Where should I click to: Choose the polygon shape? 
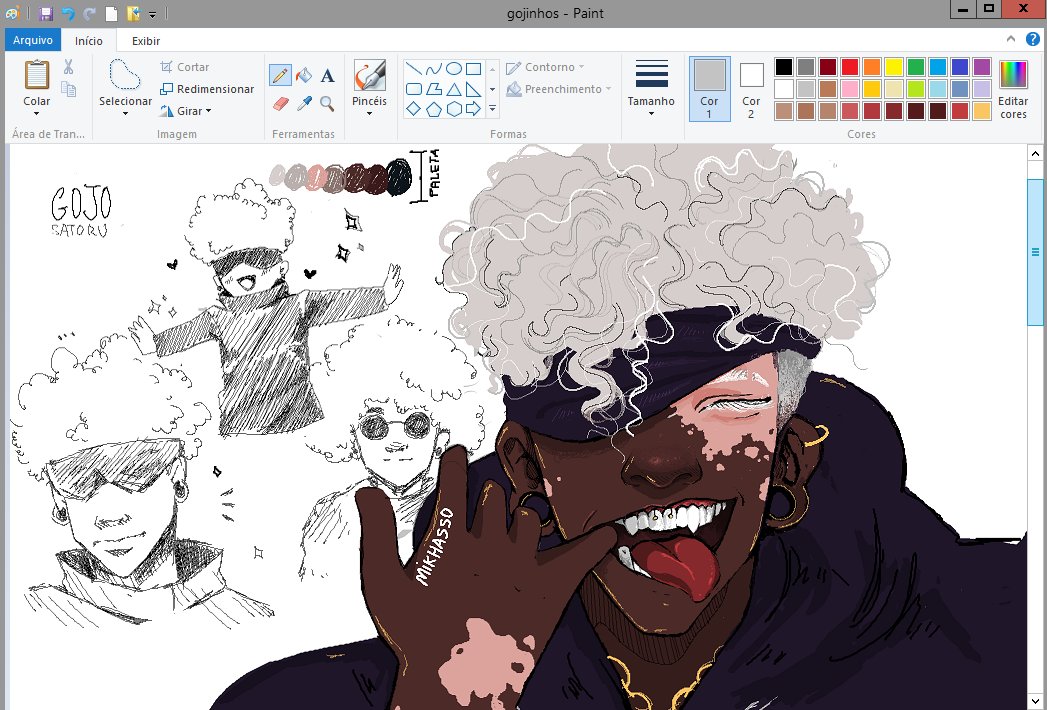click(x=434, y=89)
